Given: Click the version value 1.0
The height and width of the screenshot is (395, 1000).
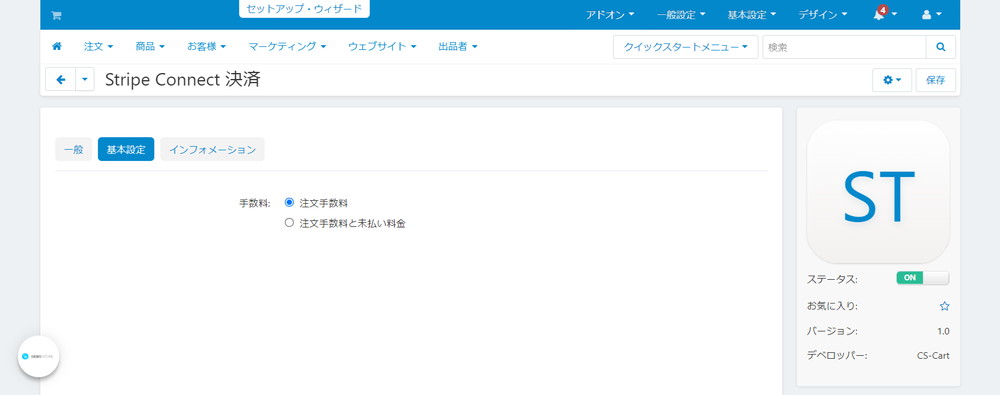Looking at the screenshot, I should 943,331.
